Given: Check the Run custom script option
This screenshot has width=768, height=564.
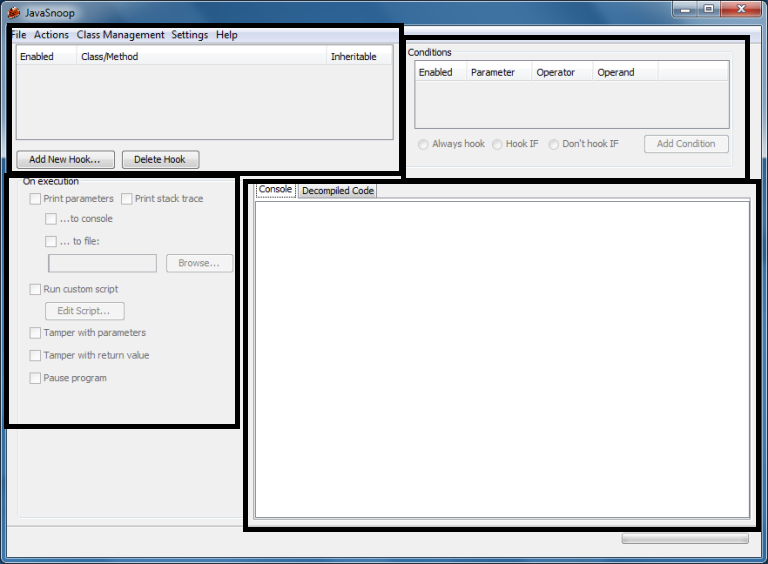Looking at the screenshot, I should [x=36, y=289].
